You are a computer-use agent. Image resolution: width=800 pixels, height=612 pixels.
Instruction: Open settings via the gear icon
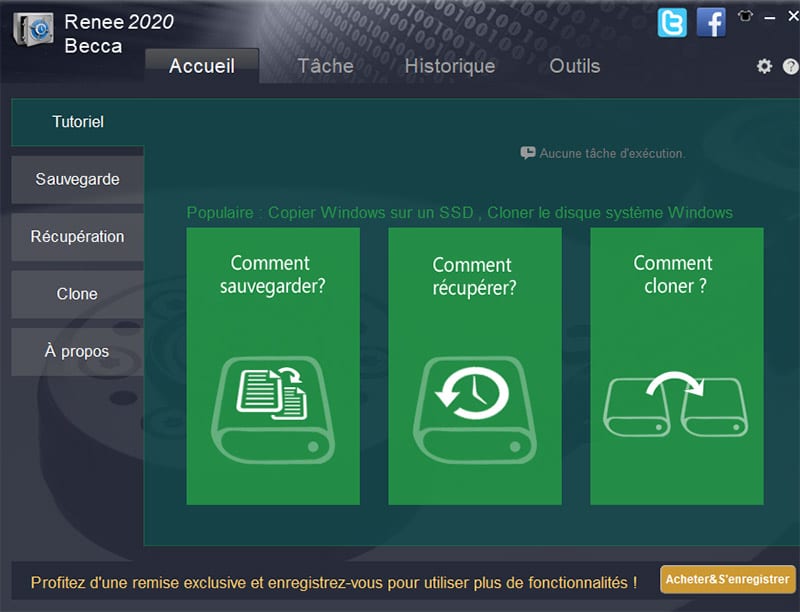coord(764,66)
